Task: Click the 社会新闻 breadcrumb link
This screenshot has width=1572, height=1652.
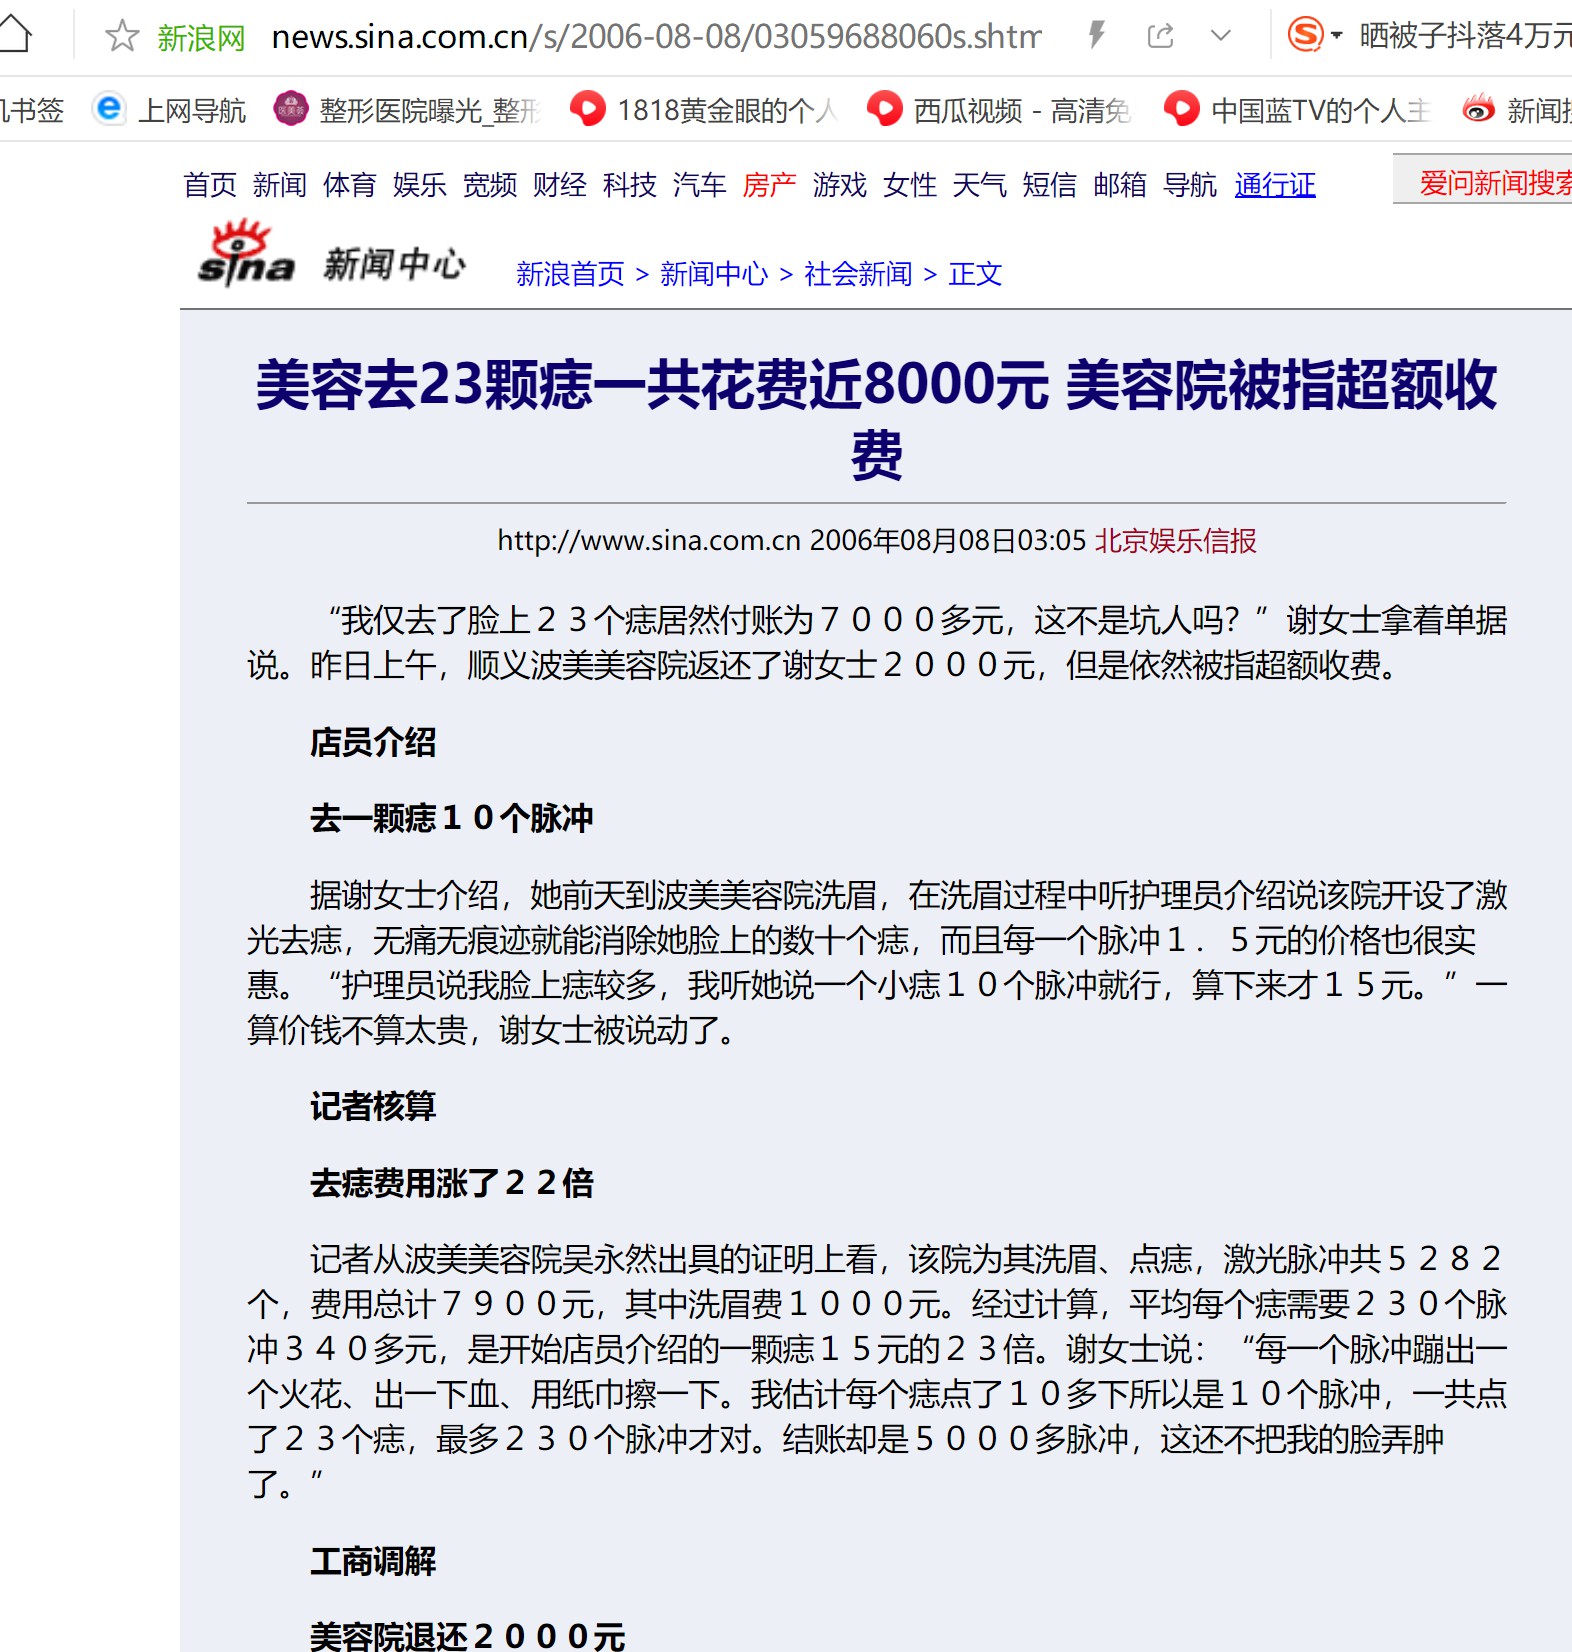Action: (x=858, y=274)
